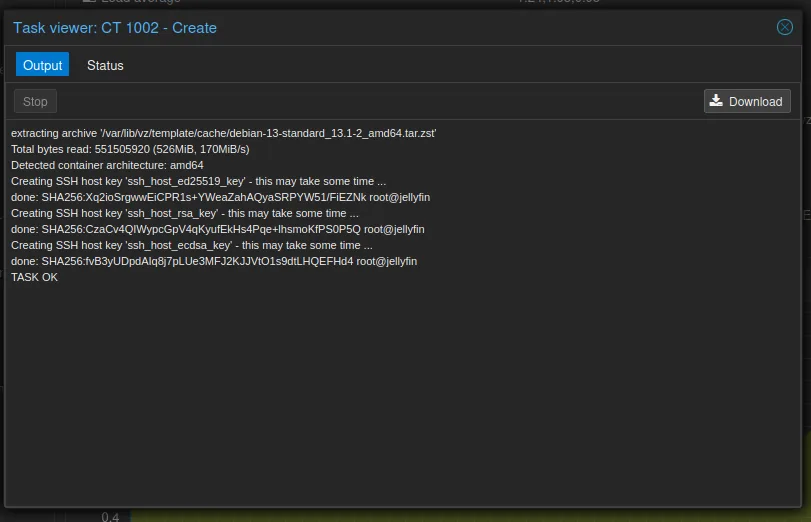Select the SHA256:Xq2ioSrgwwEiCPR1s fingerprint line
The width and height of the screenshot is (811, 522).
click(220, 198)
